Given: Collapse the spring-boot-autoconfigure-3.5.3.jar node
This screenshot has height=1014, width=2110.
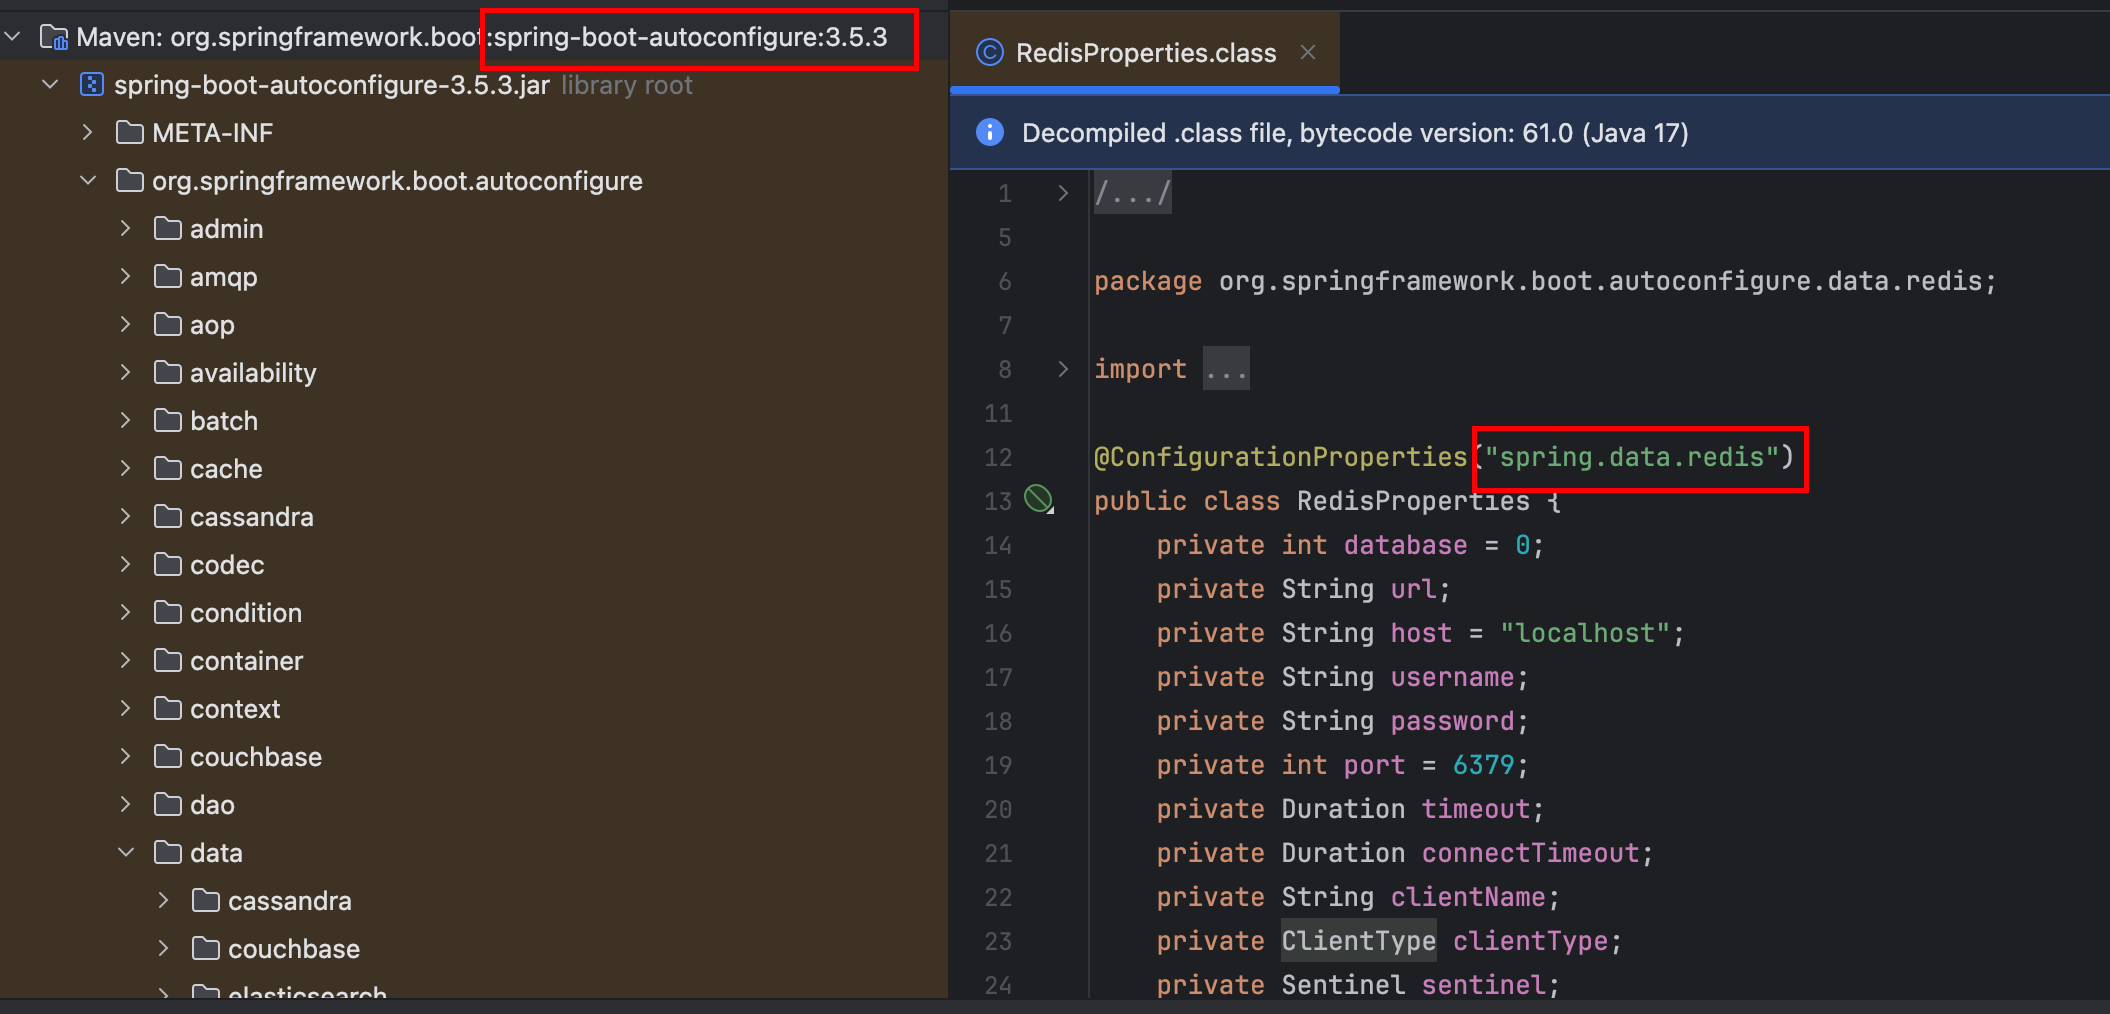Looking at the screenshot, I should [x=50, y=85].
